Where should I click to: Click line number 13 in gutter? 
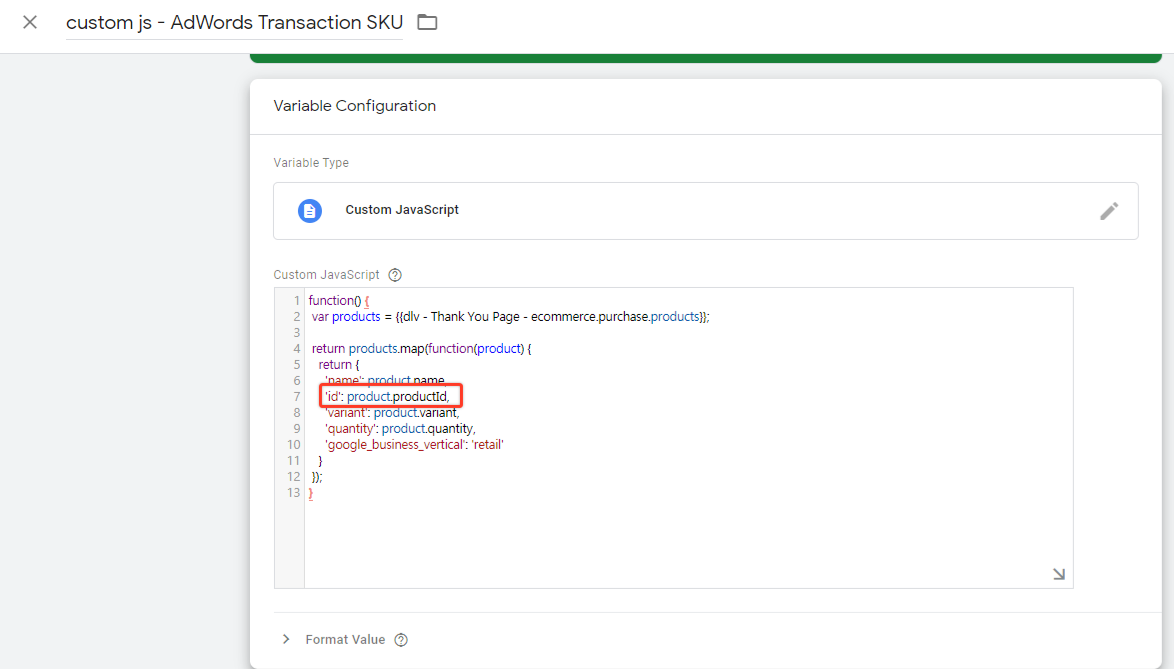293,492
